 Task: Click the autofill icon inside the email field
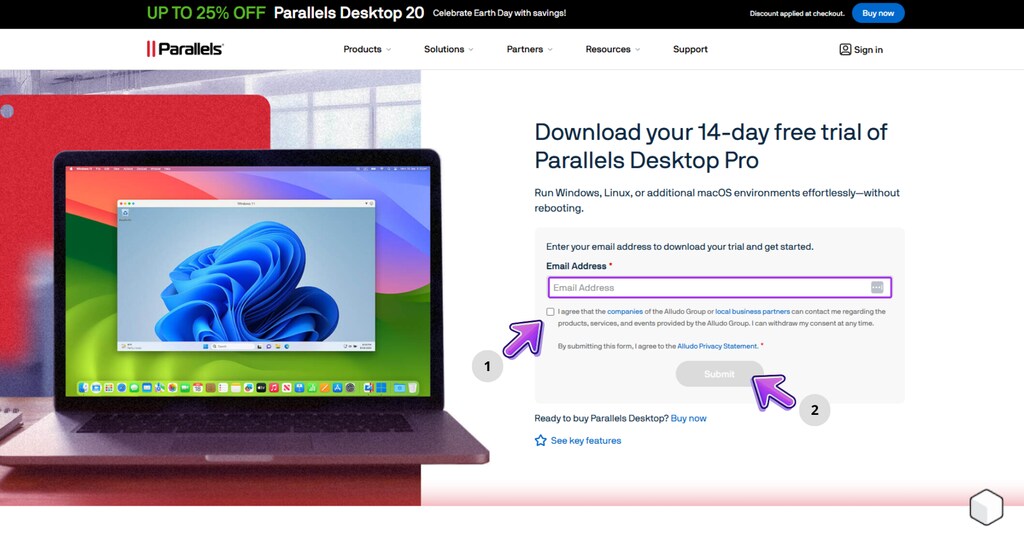(x=877, y=288)
